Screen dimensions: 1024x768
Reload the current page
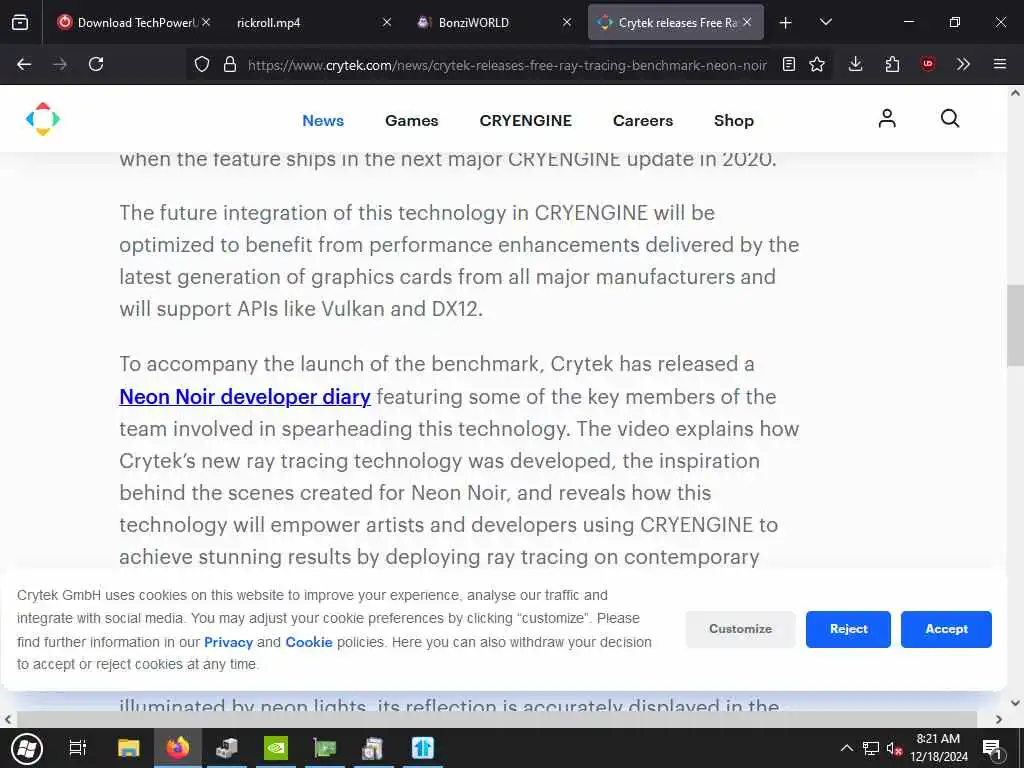(x=96, y=64)
